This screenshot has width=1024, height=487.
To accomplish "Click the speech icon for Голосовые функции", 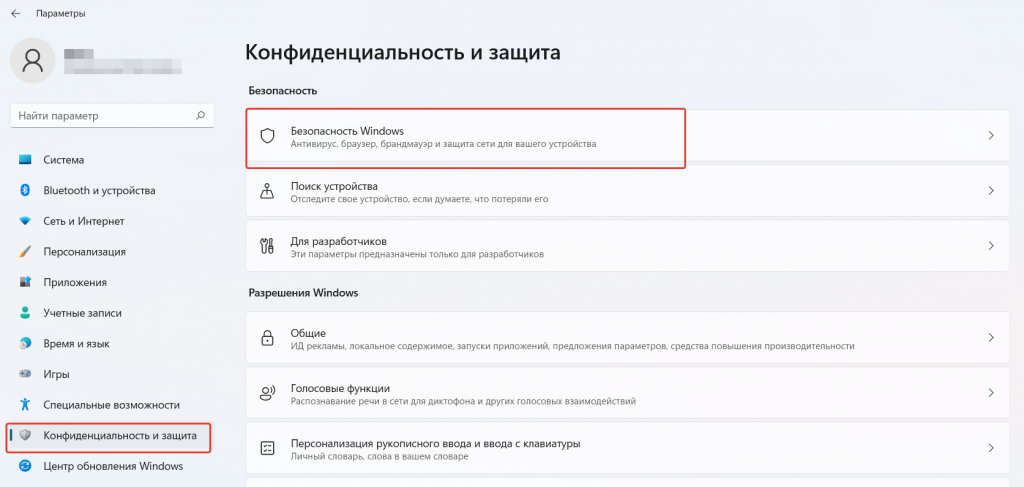I will pyautogui.click(x=266, y=393).
